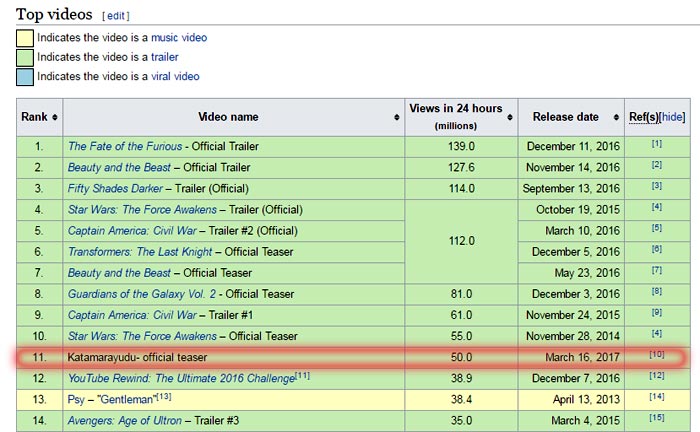Select the March 16, 2017 date cell

coord(571,357)
